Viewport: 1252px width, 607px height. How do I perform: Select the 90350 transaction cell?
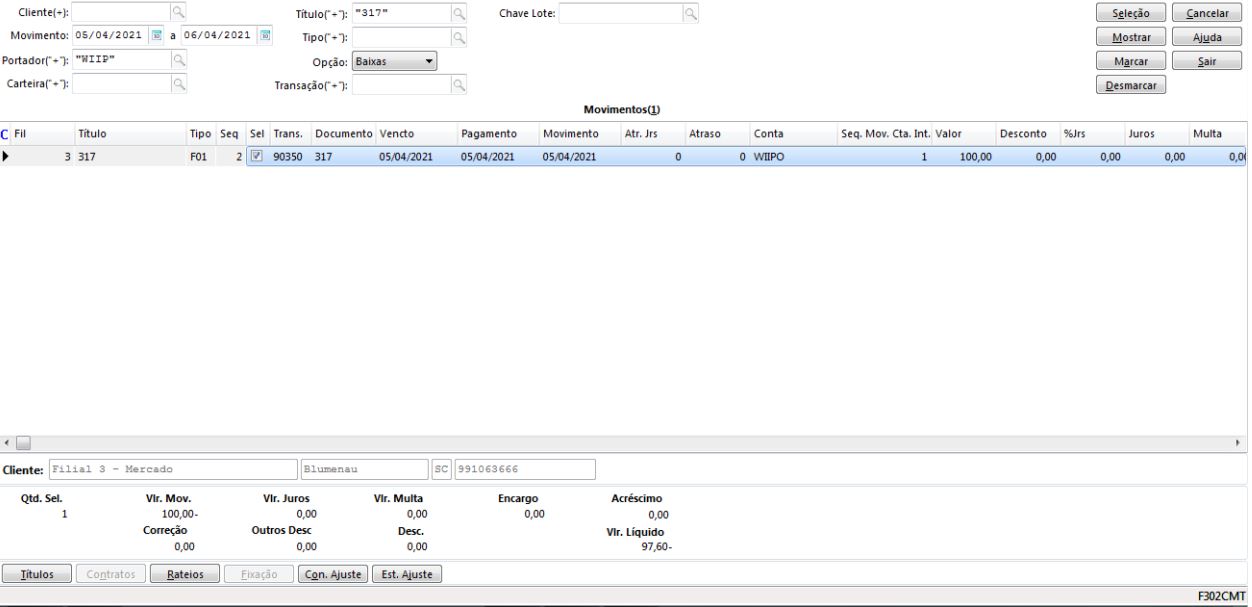tap(290, 157)
